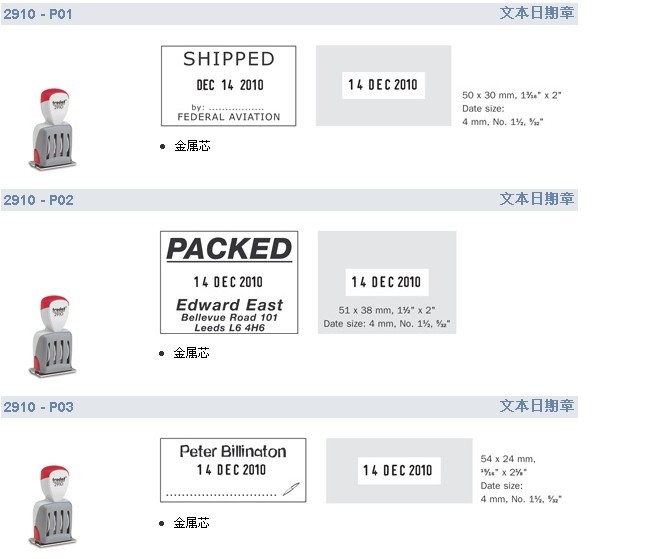Select the SHIPPED Federal Aviation stamp sample

point(228,86)
